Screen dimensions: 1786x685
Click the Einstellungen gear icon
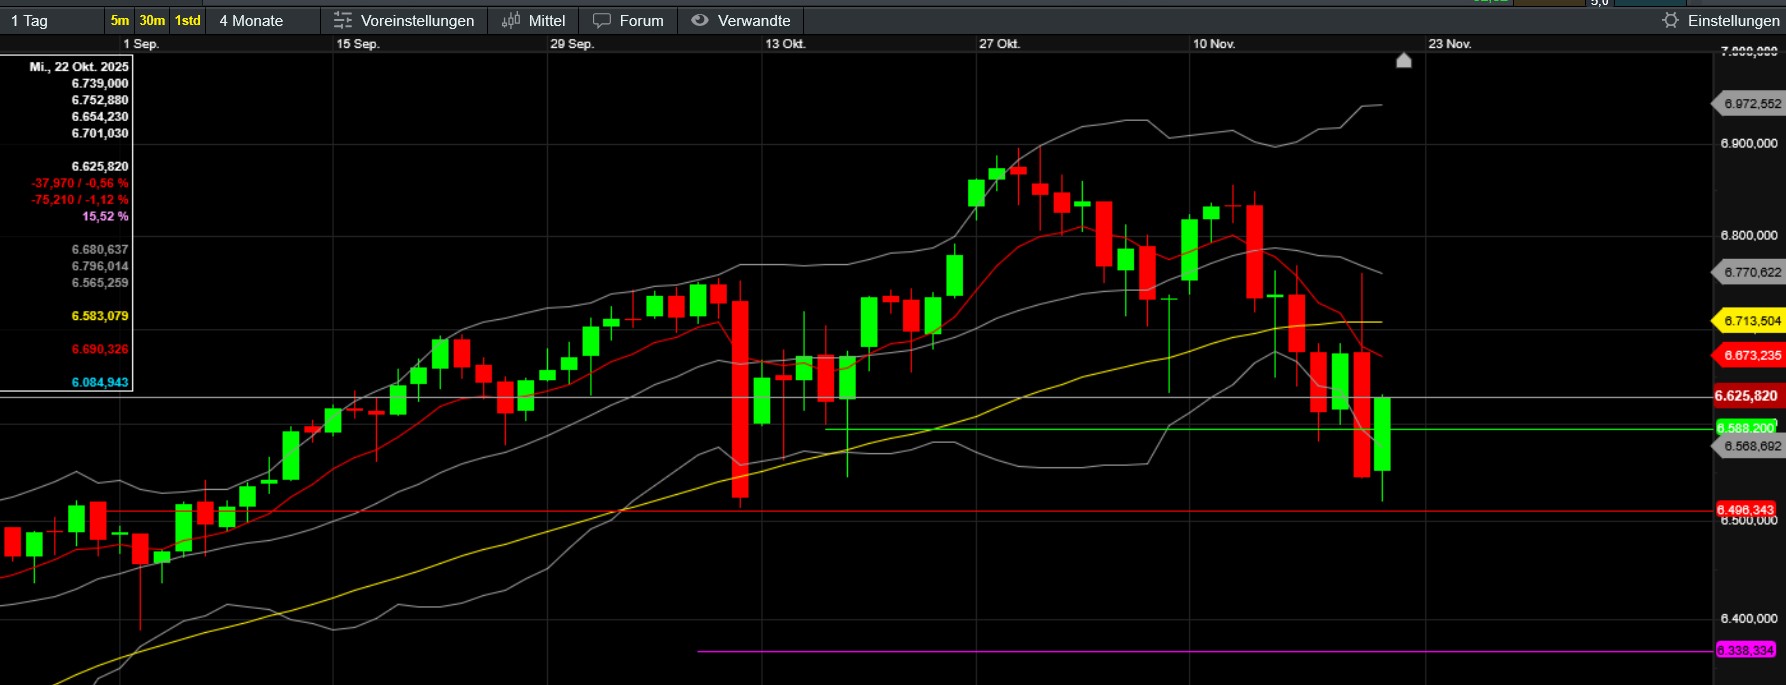point(1670,21)
